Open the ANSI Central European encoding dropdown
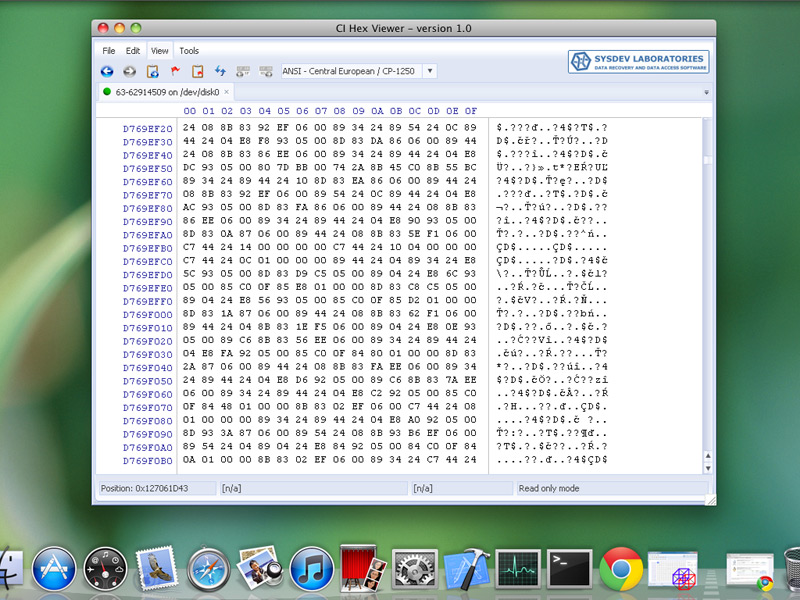 [x=359, y=71]
